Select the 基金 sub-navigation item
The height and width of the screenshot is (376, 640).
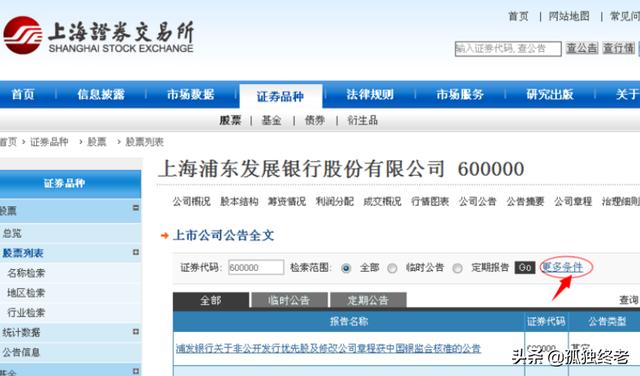coord(271,120)
